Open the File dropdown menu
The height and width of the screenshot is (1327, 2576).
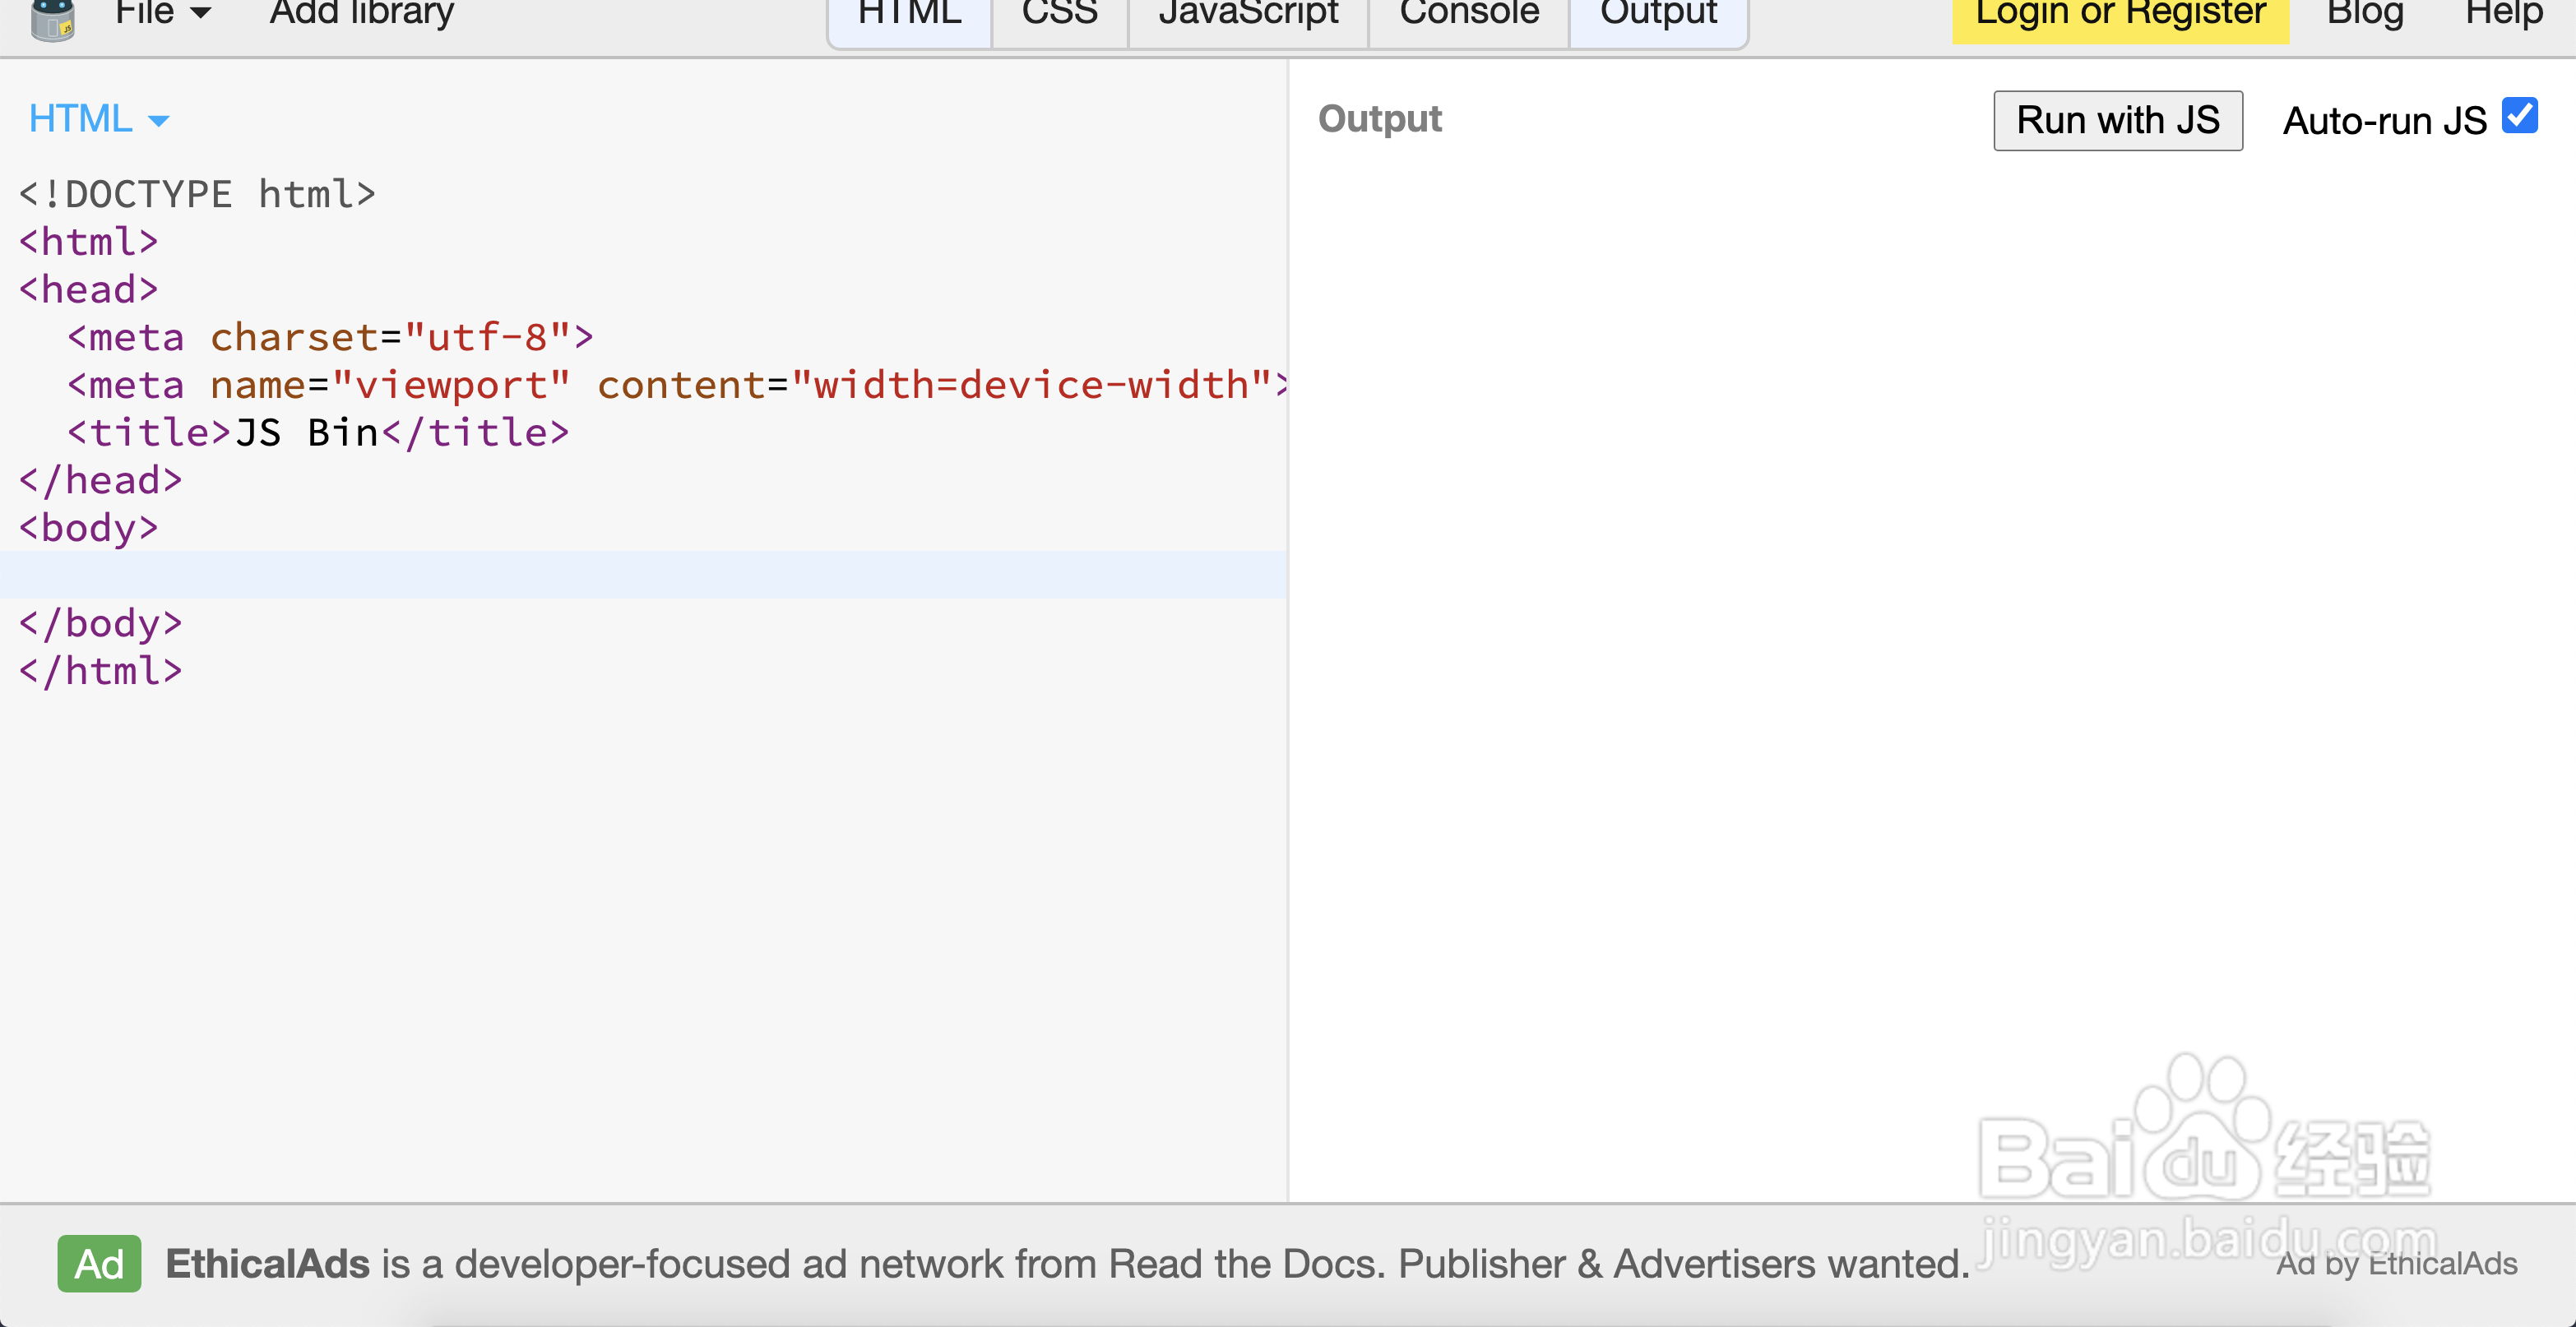click(x=162, y=14)
